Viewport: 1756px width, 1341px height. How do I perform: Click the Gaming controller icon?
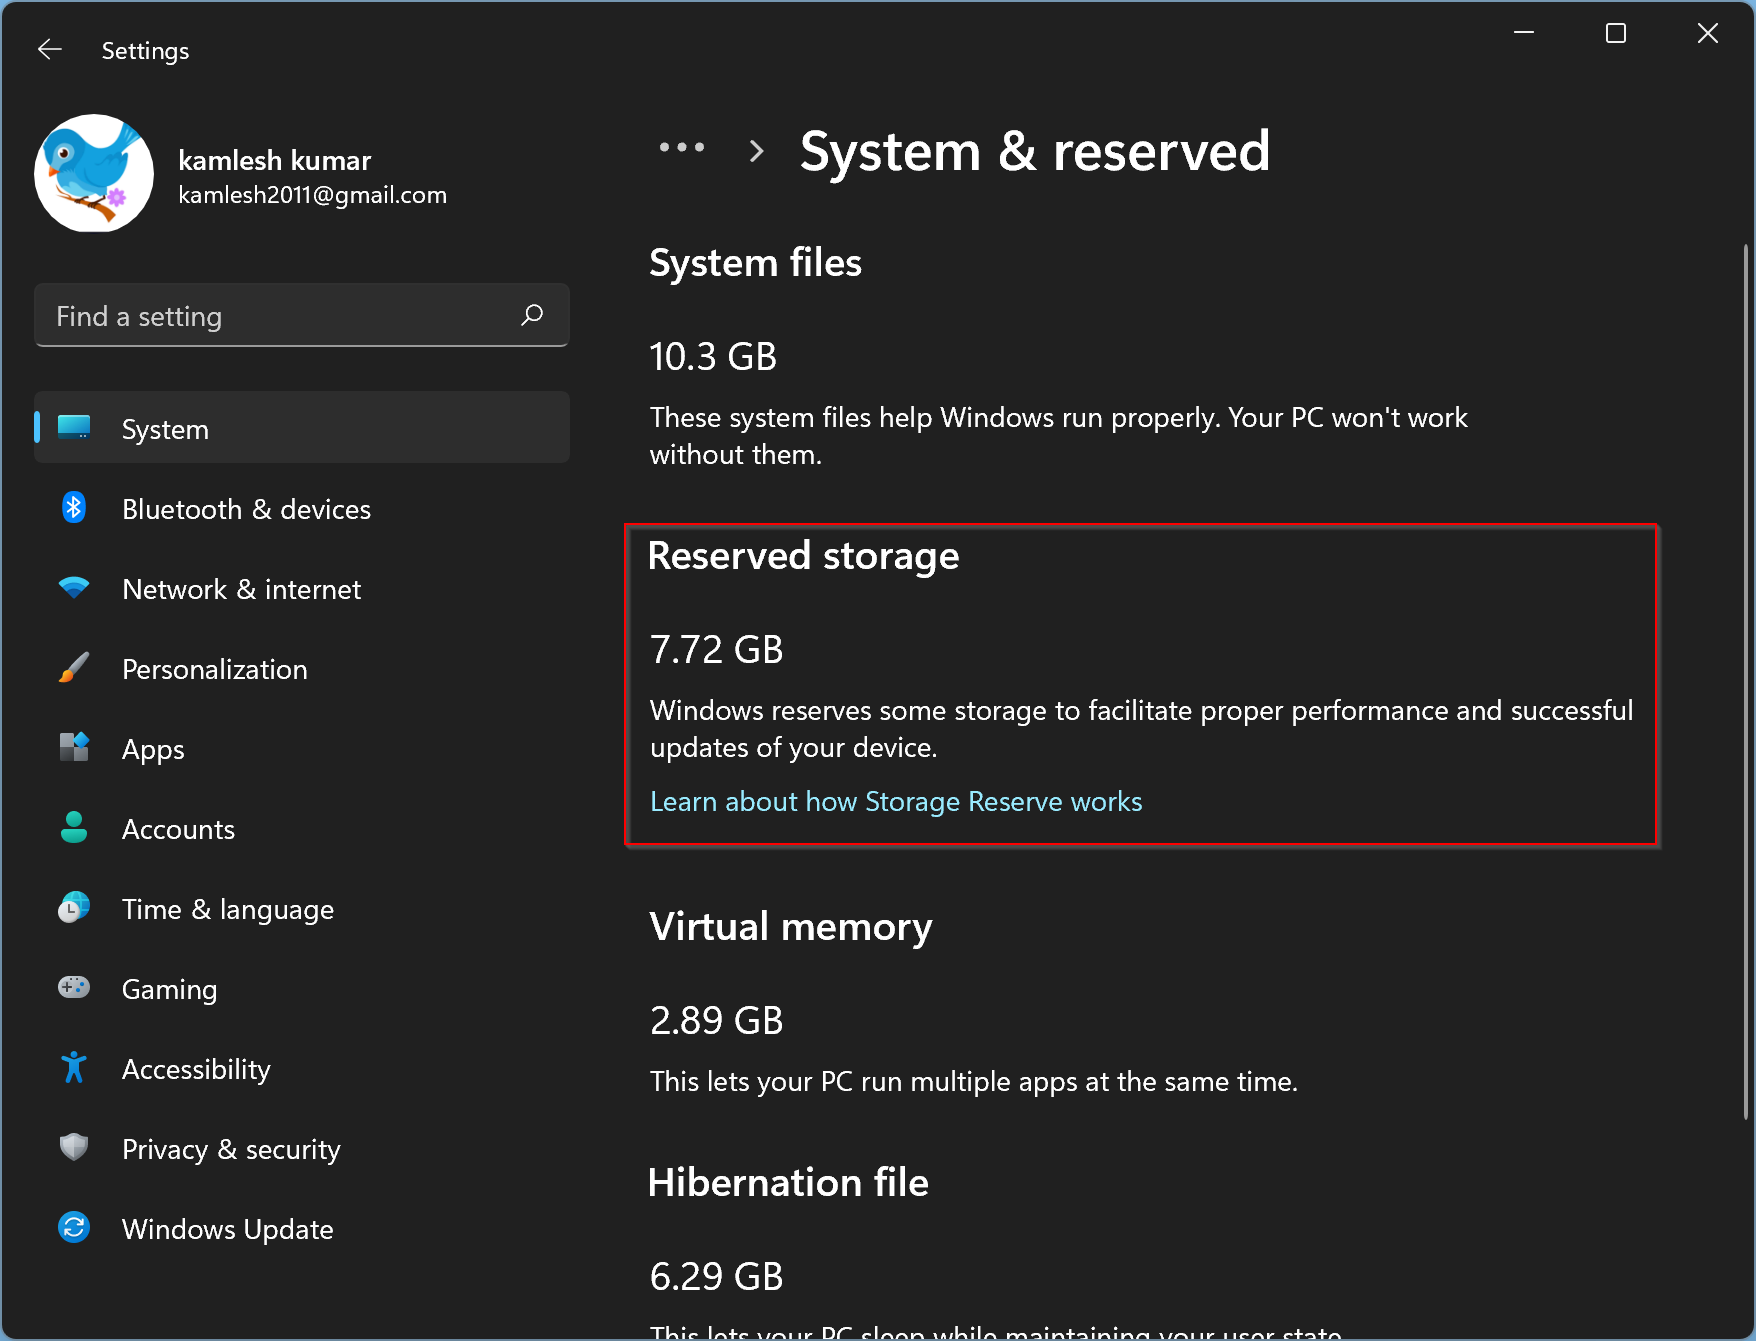click(x=74, y=989)
